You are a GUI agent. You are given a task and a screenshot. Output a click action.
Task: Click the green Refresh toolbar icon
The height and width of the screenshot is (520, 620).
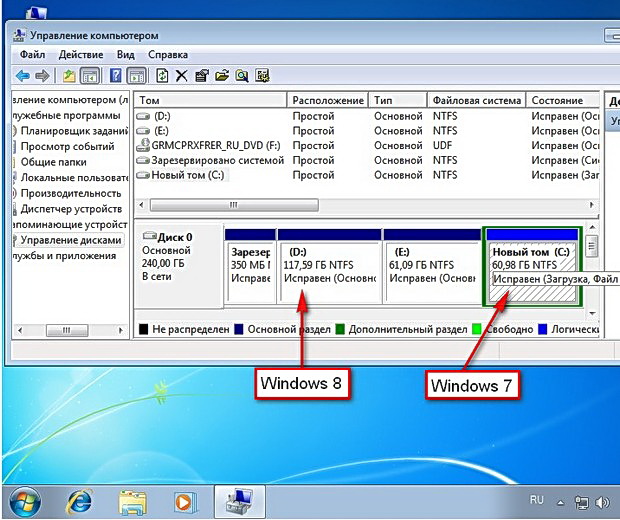pos(162,76)
